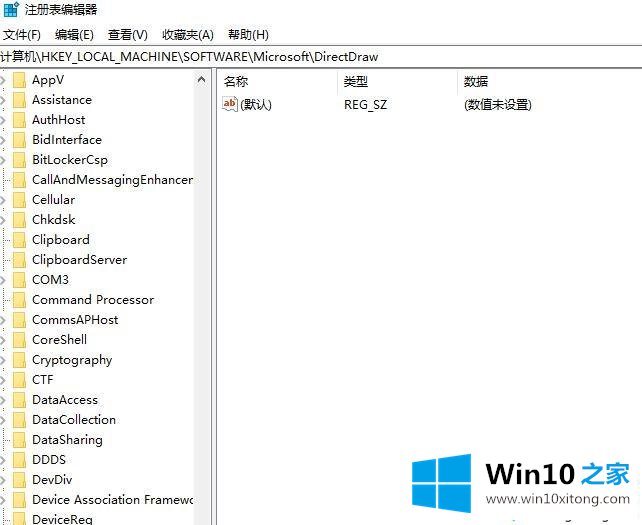Expand the AuthHost tree node
The height and width of the screenshot is (525, 642).
[2, 120]
